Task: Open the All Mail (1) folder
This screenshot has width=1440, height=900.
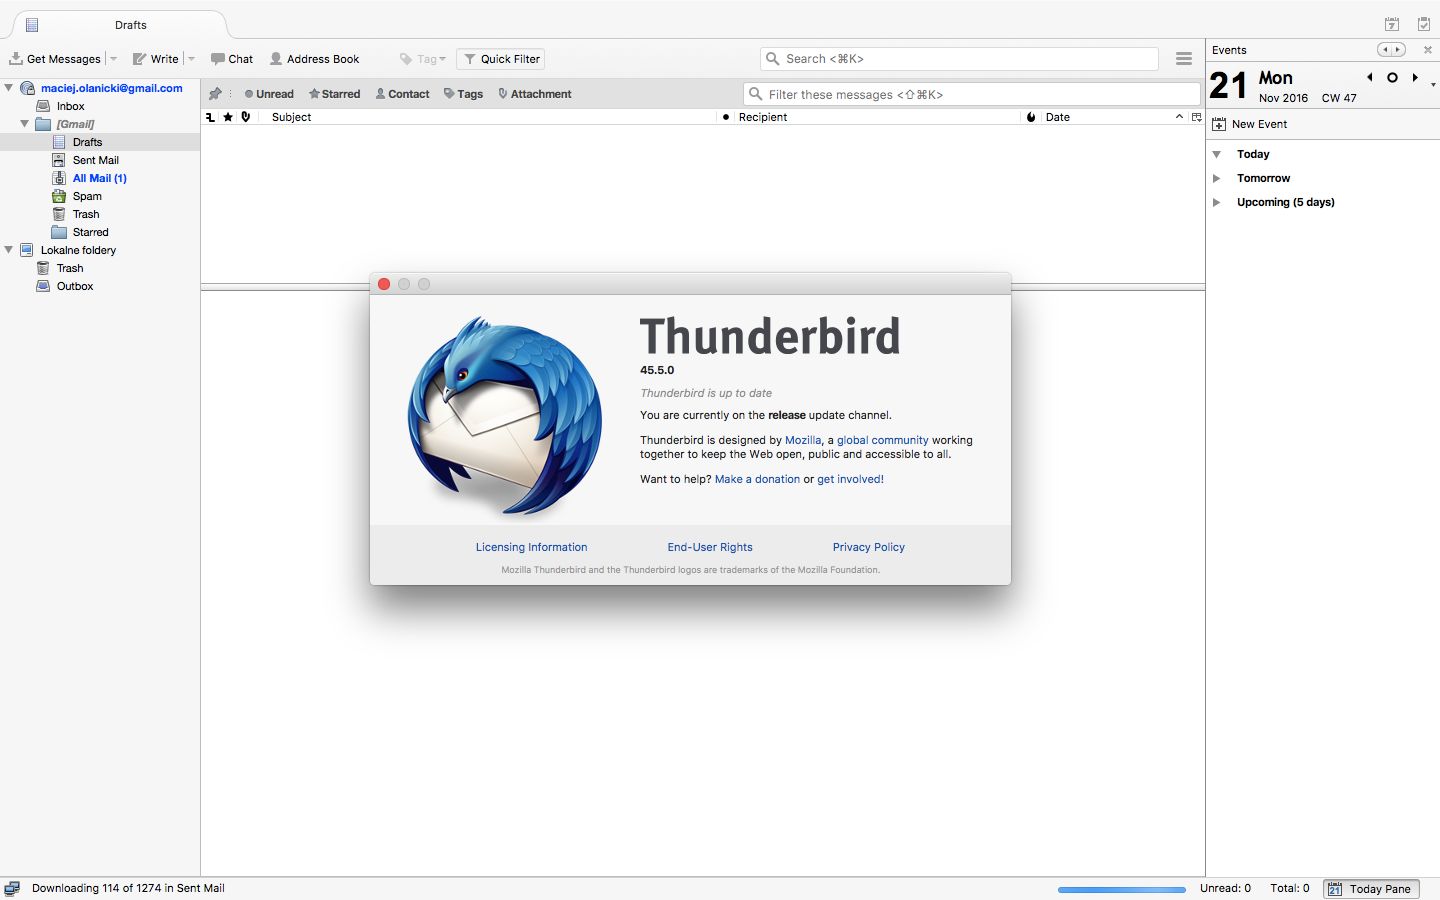Action: tap(99, 178)
